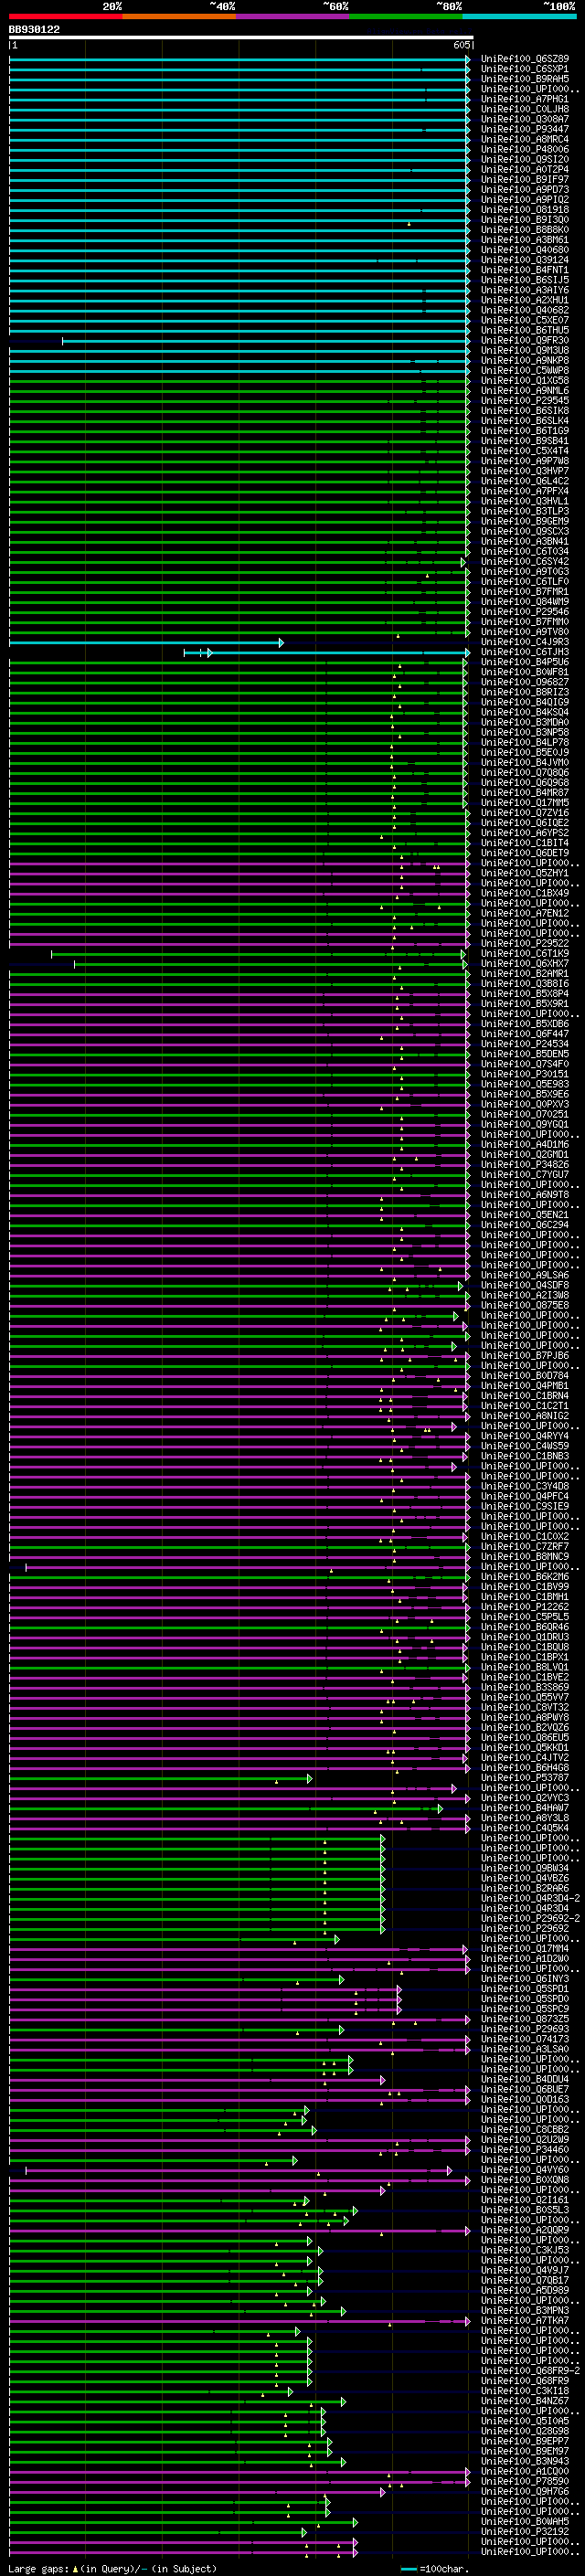Image resolution: width=585 pixels, height=2576 pixels.
Task: Click the orange ~40% identity legend segment
Action: (x=179, y=16)
